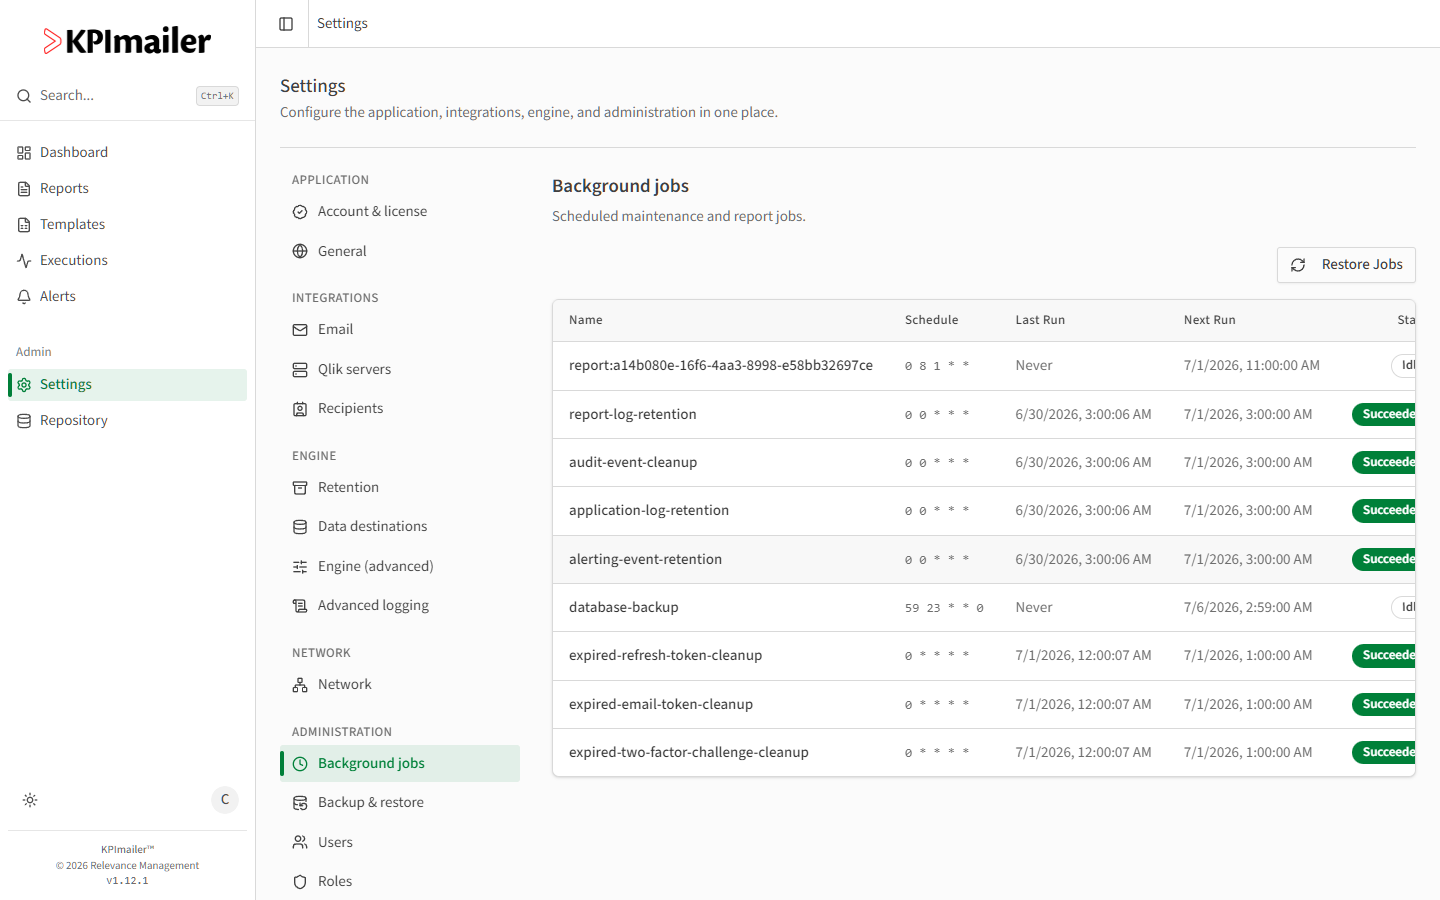Open Users administration section
Screen dimensions: 1440x900
coord(400,842)
